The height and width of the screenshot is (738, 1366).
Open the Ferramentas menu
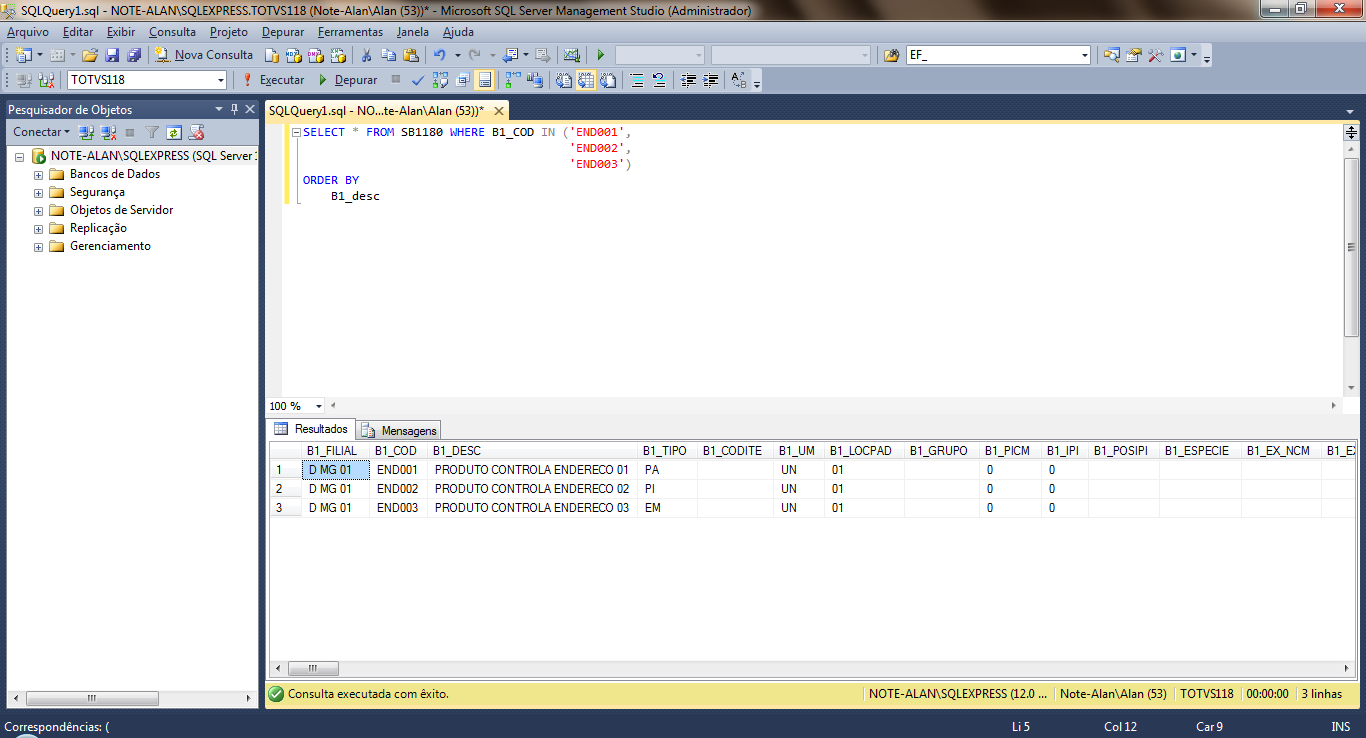[350, 32]
